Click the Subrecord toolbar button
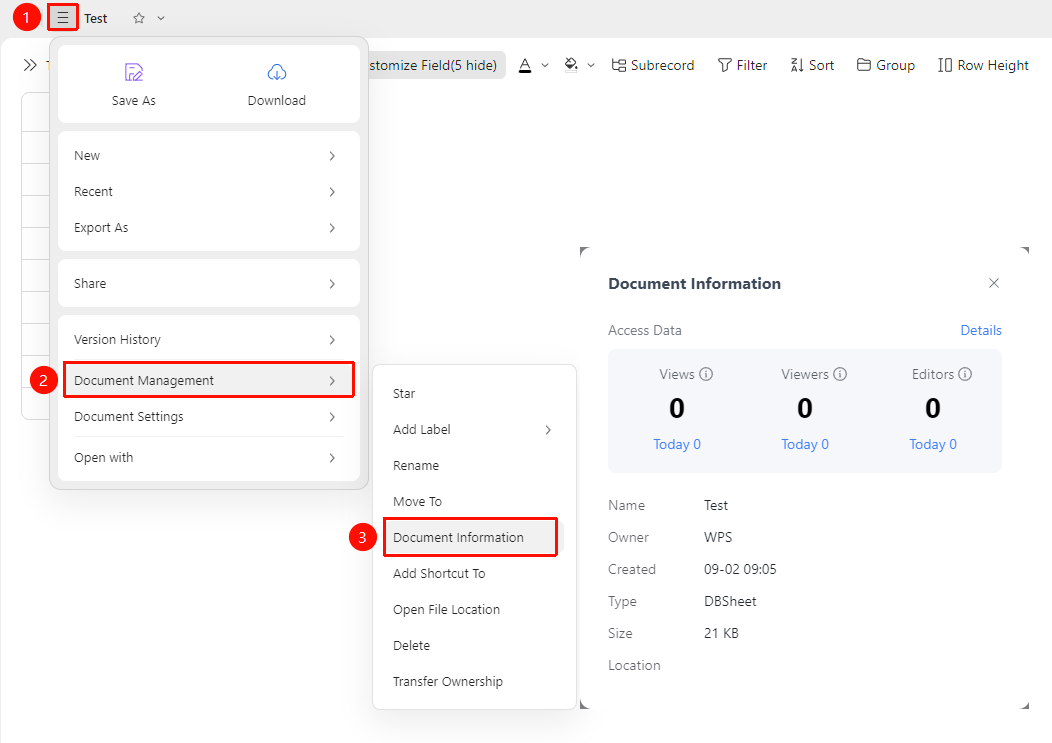This screenshot has height=743, width=1052. pos(653,65)
